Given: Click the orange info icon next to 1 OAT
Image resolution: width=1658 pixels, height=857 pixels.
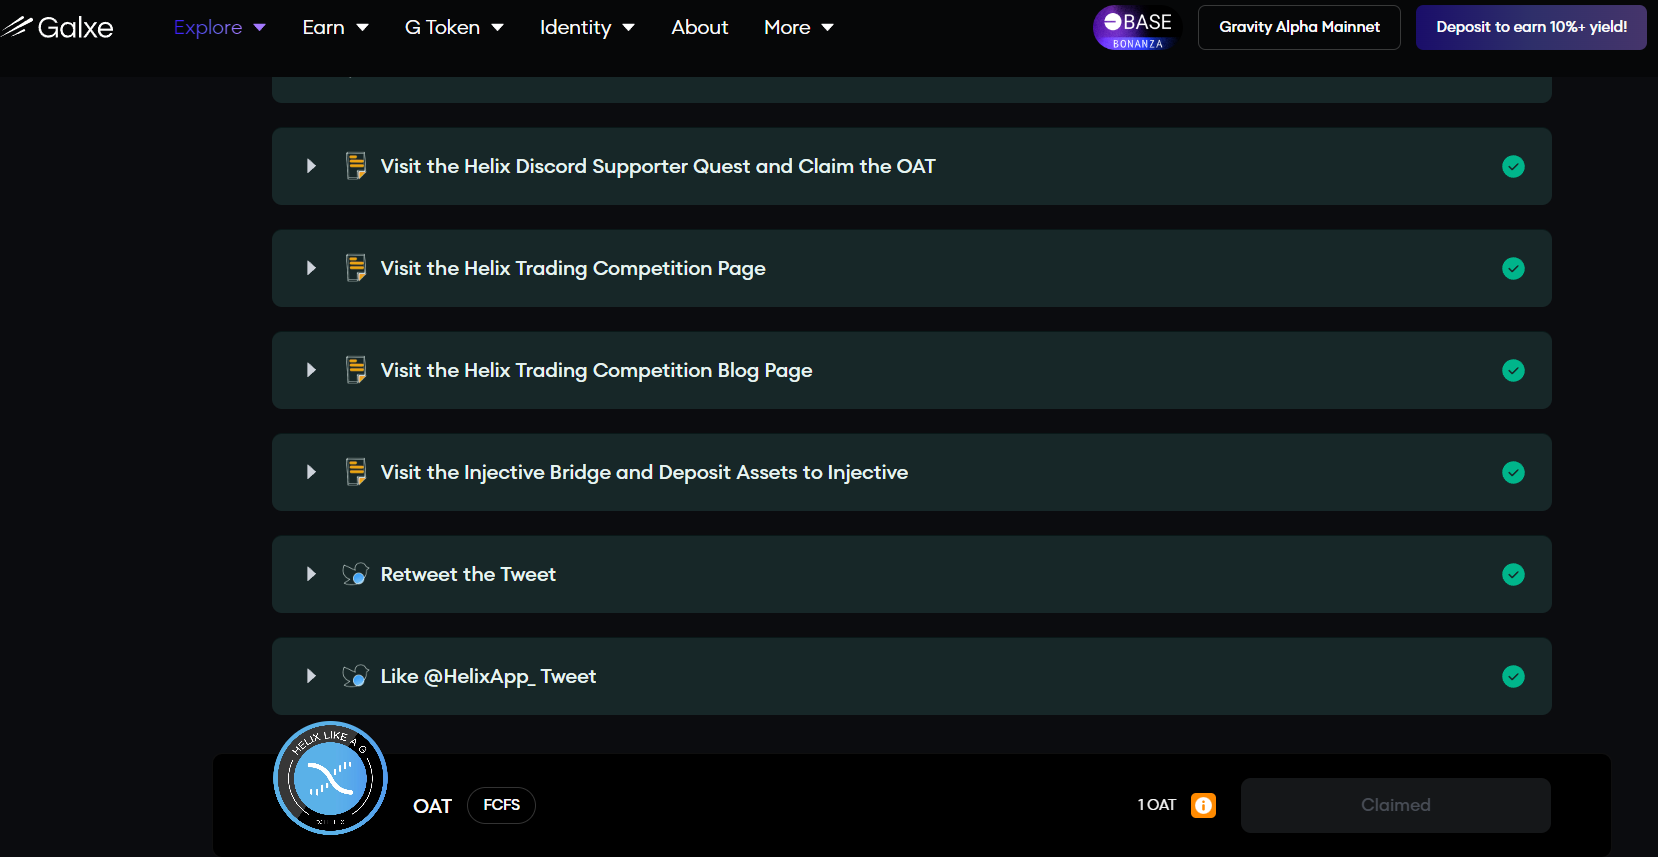Looking at the screenshot, I should [1203, 805].
